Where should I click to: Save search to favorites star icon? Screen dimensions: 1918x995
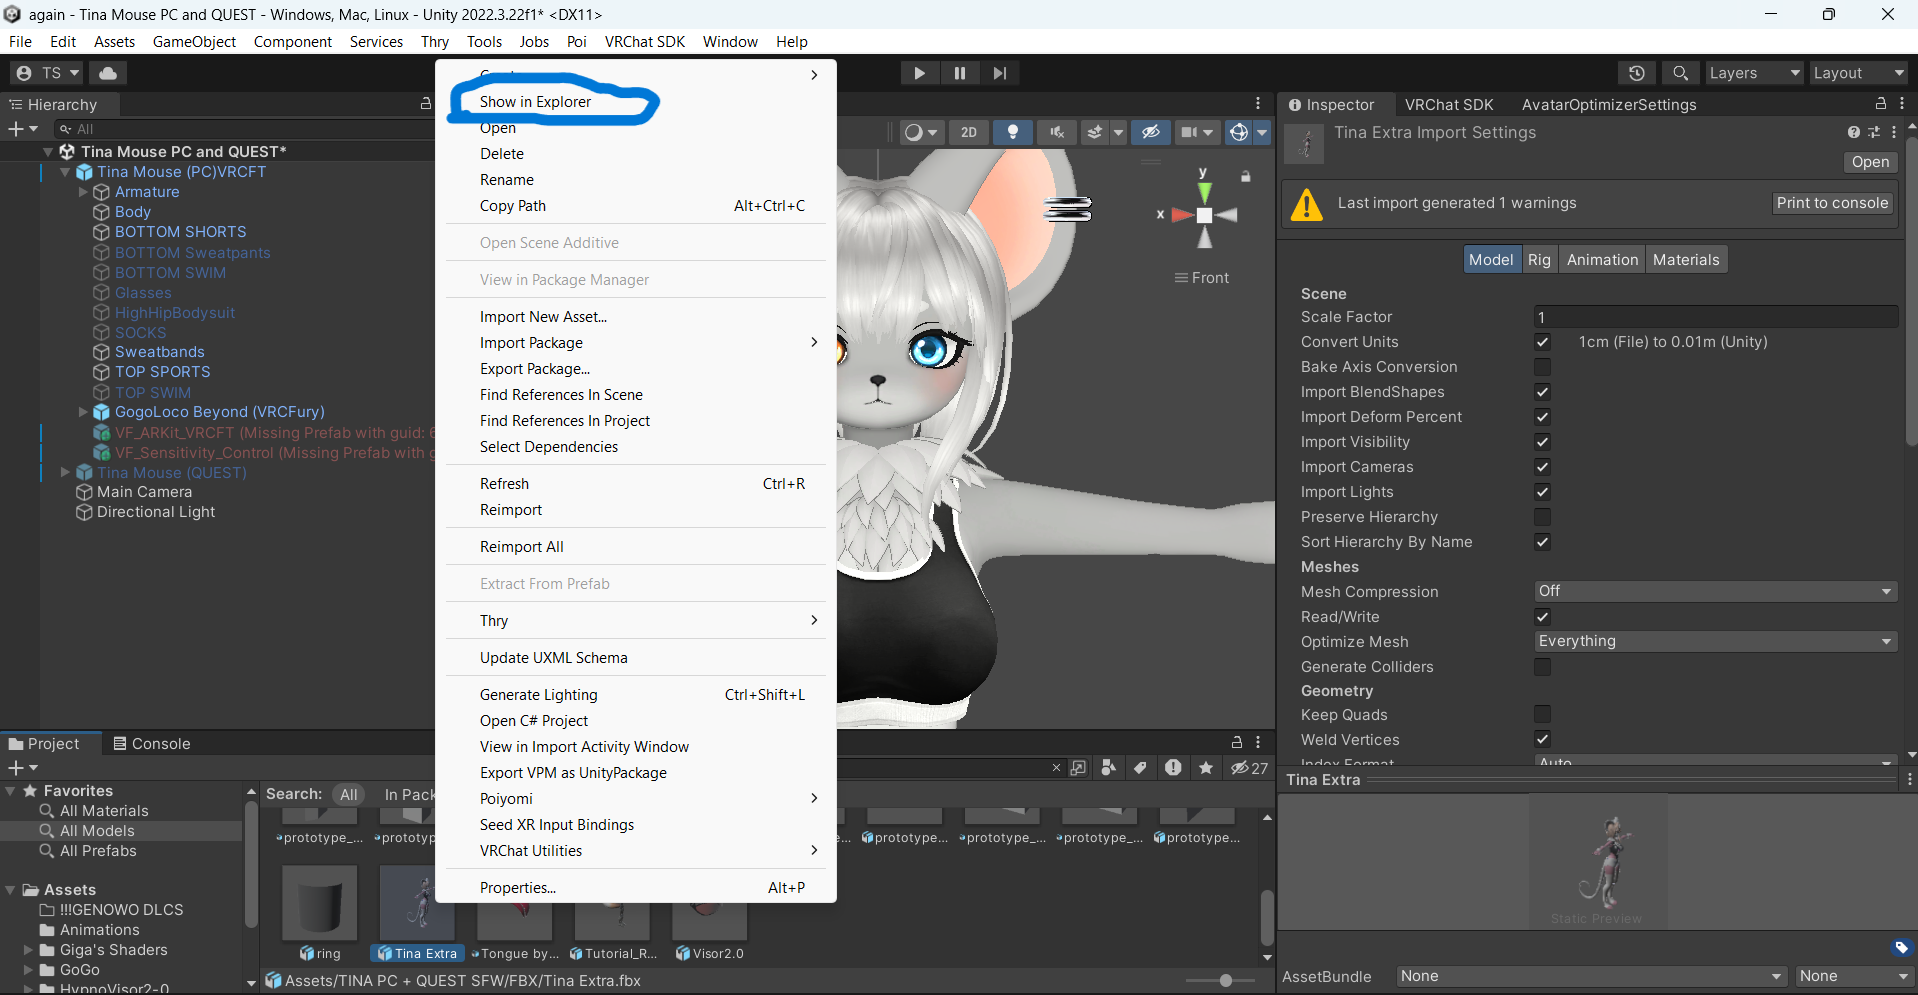[1206, 768]
